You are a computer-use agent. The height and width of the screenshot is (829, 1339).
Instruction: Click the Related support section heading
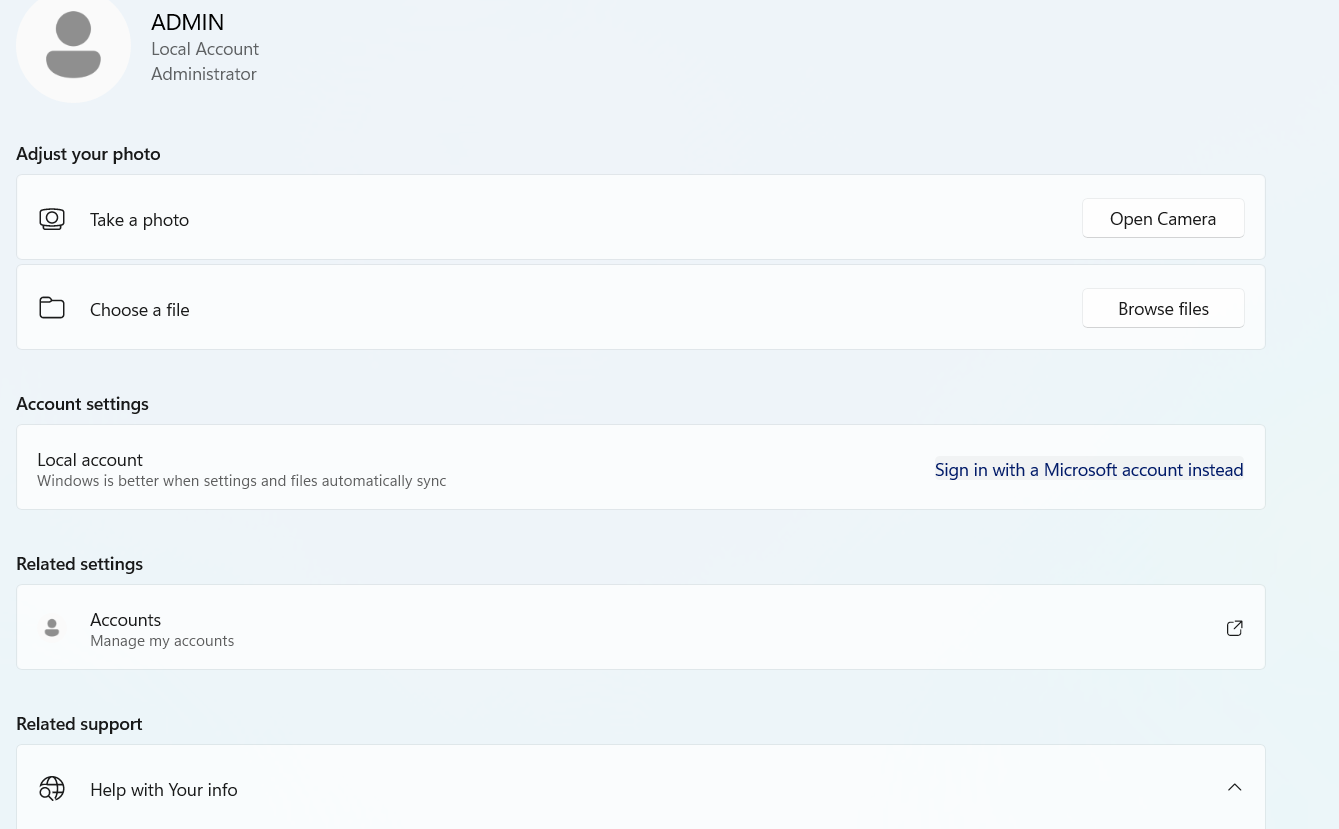click(x=79, y=724)
